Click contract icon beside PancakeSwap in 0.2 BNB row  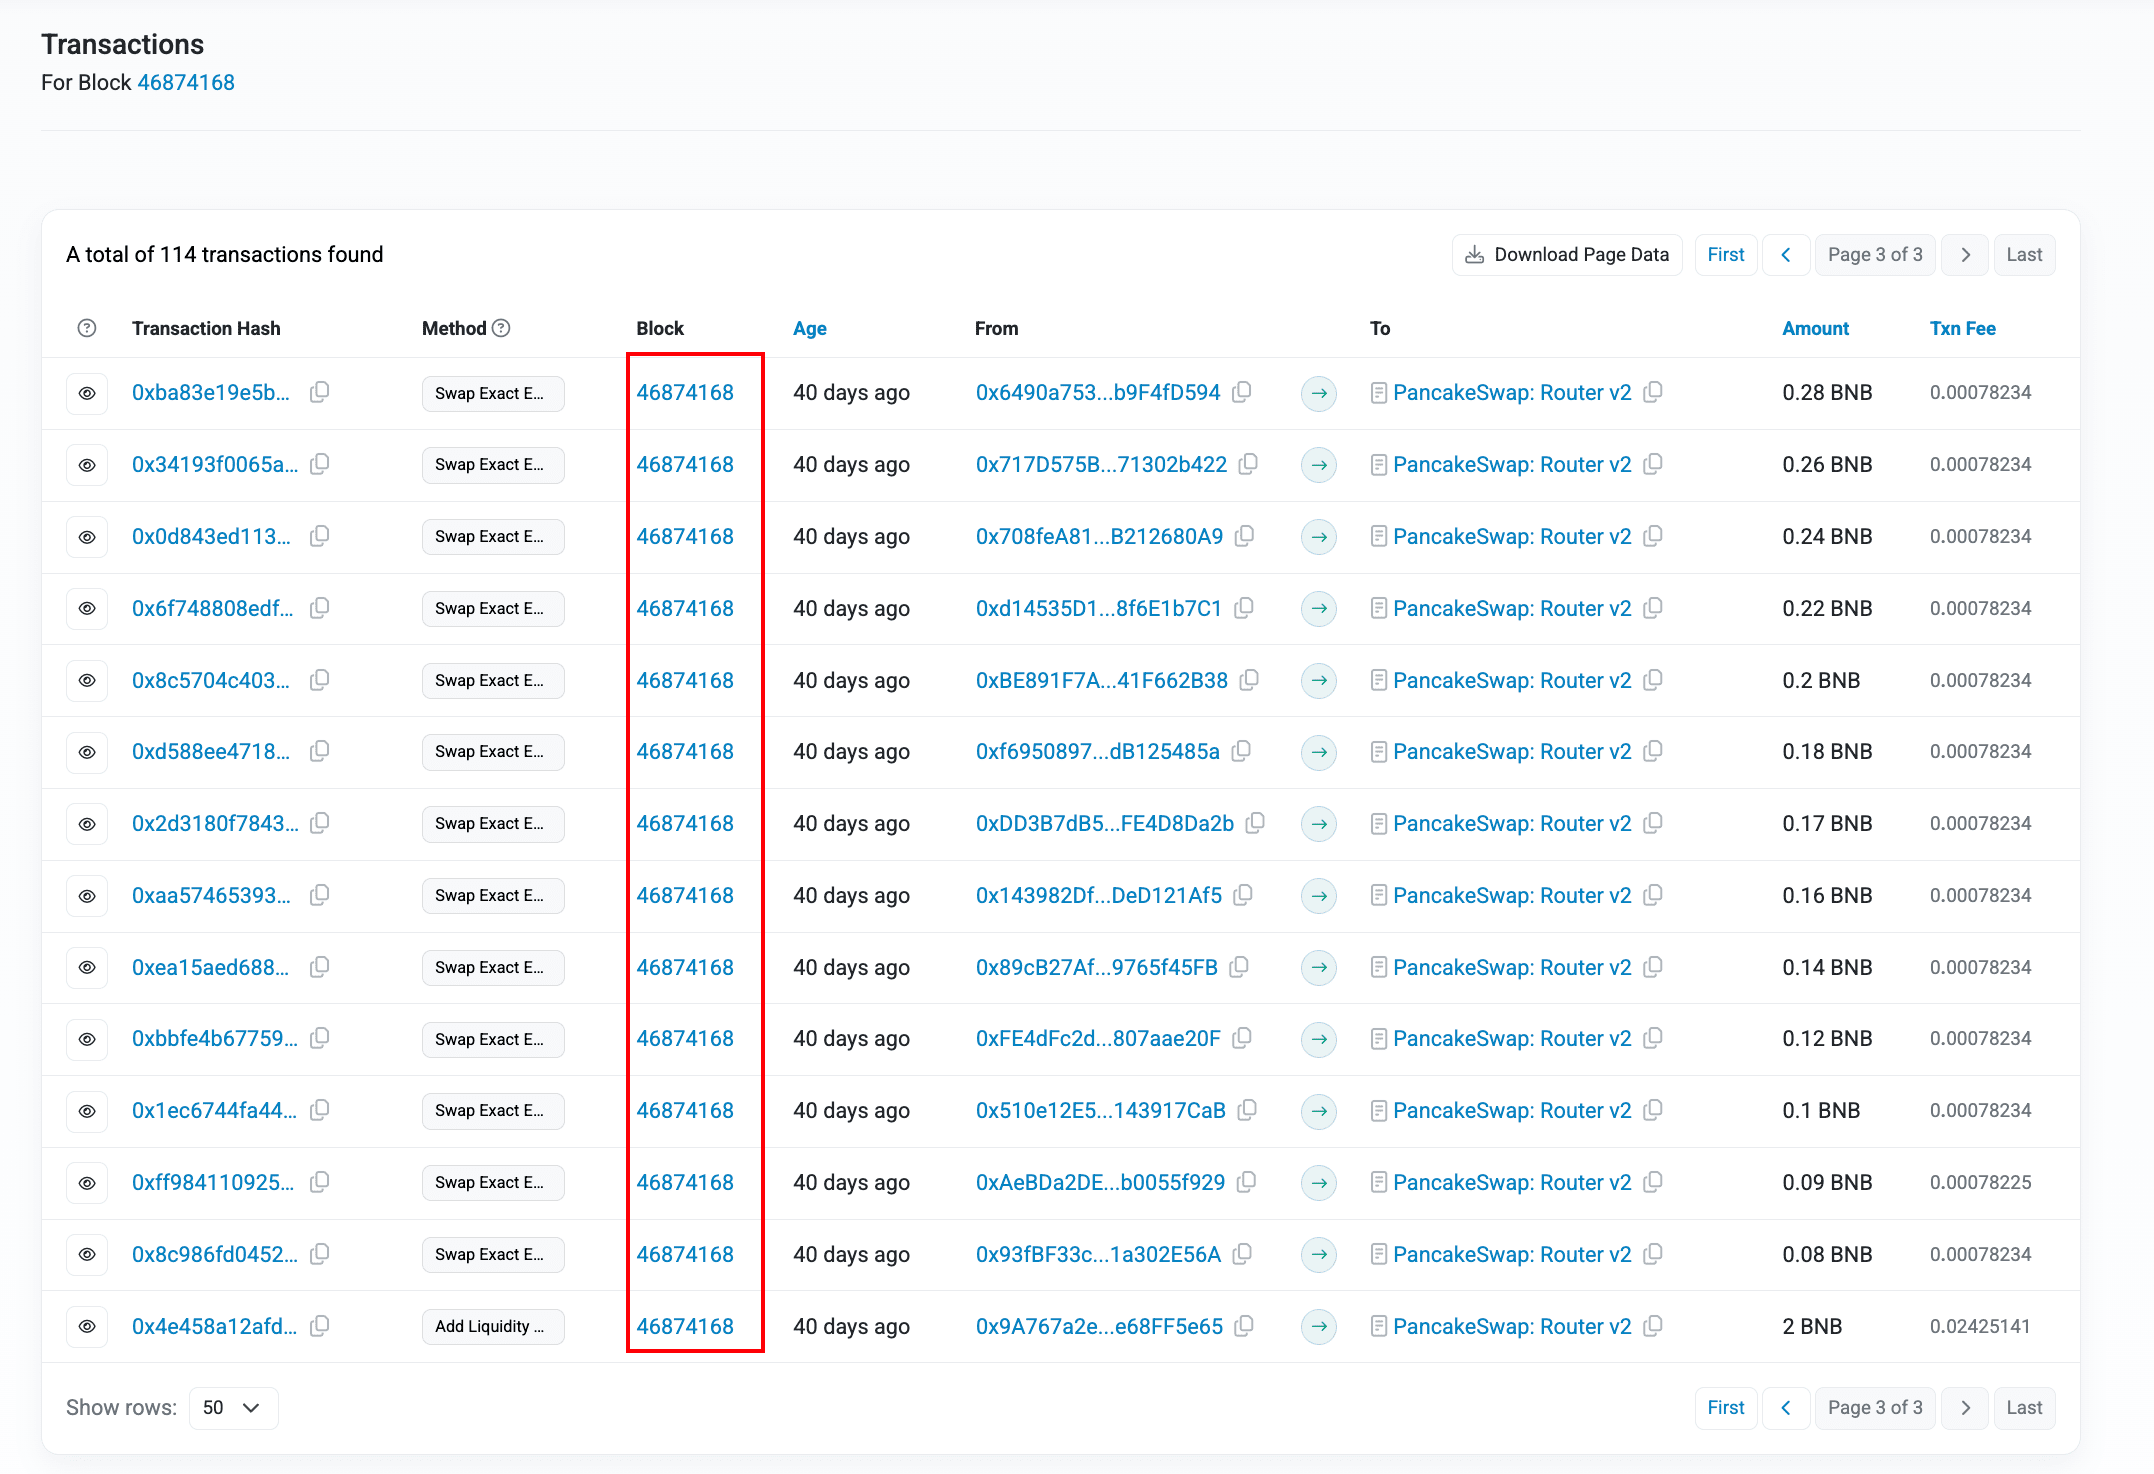pos(1378,681)
